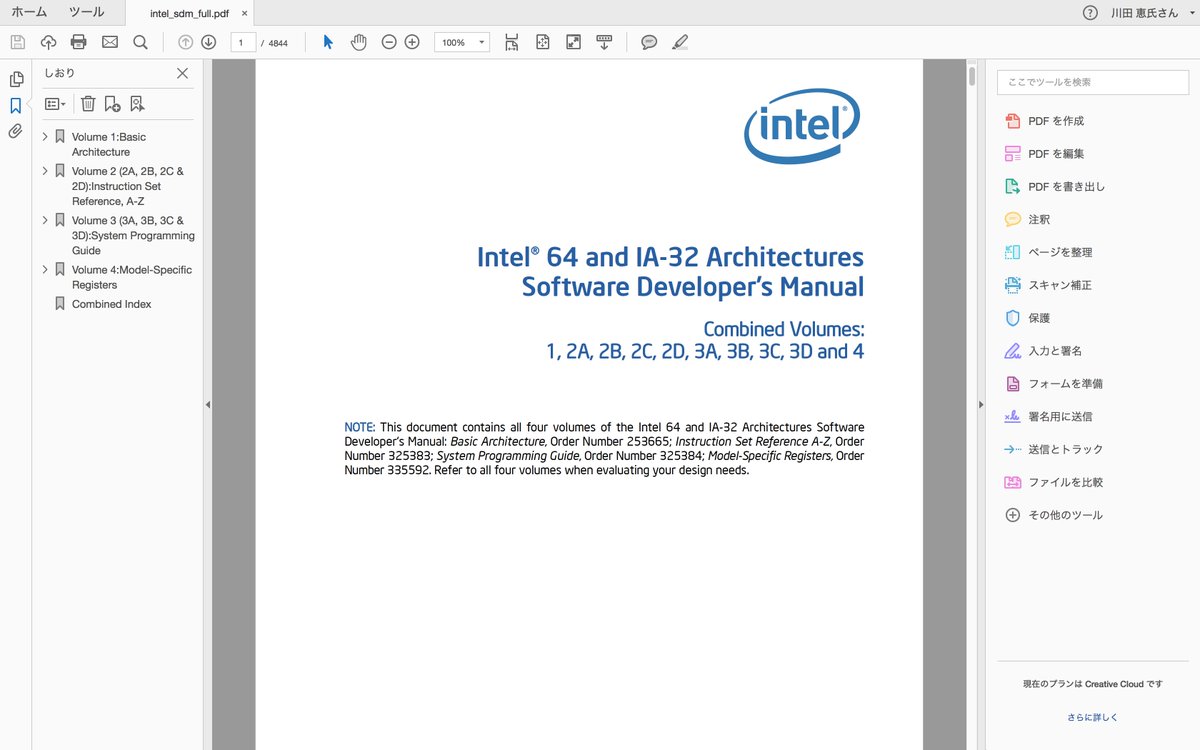
Task: Click the document vertical scrollbar thumb
Action: click(x=972, y=77)
